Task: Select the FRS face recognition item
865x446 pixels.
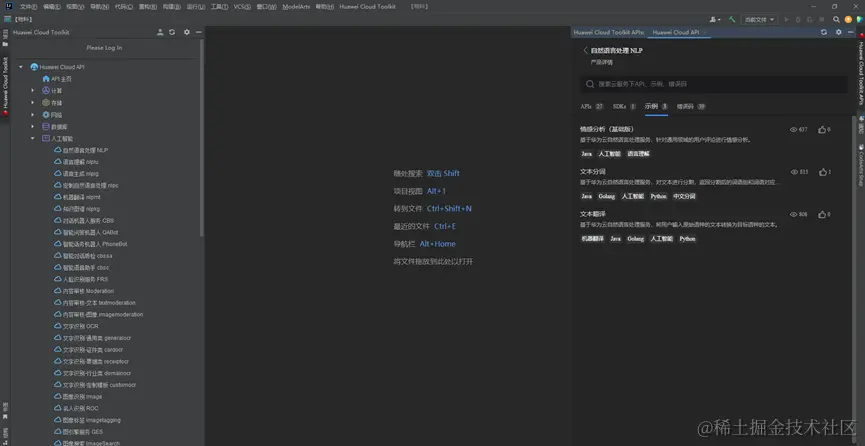Action: [x=81, y=279]
